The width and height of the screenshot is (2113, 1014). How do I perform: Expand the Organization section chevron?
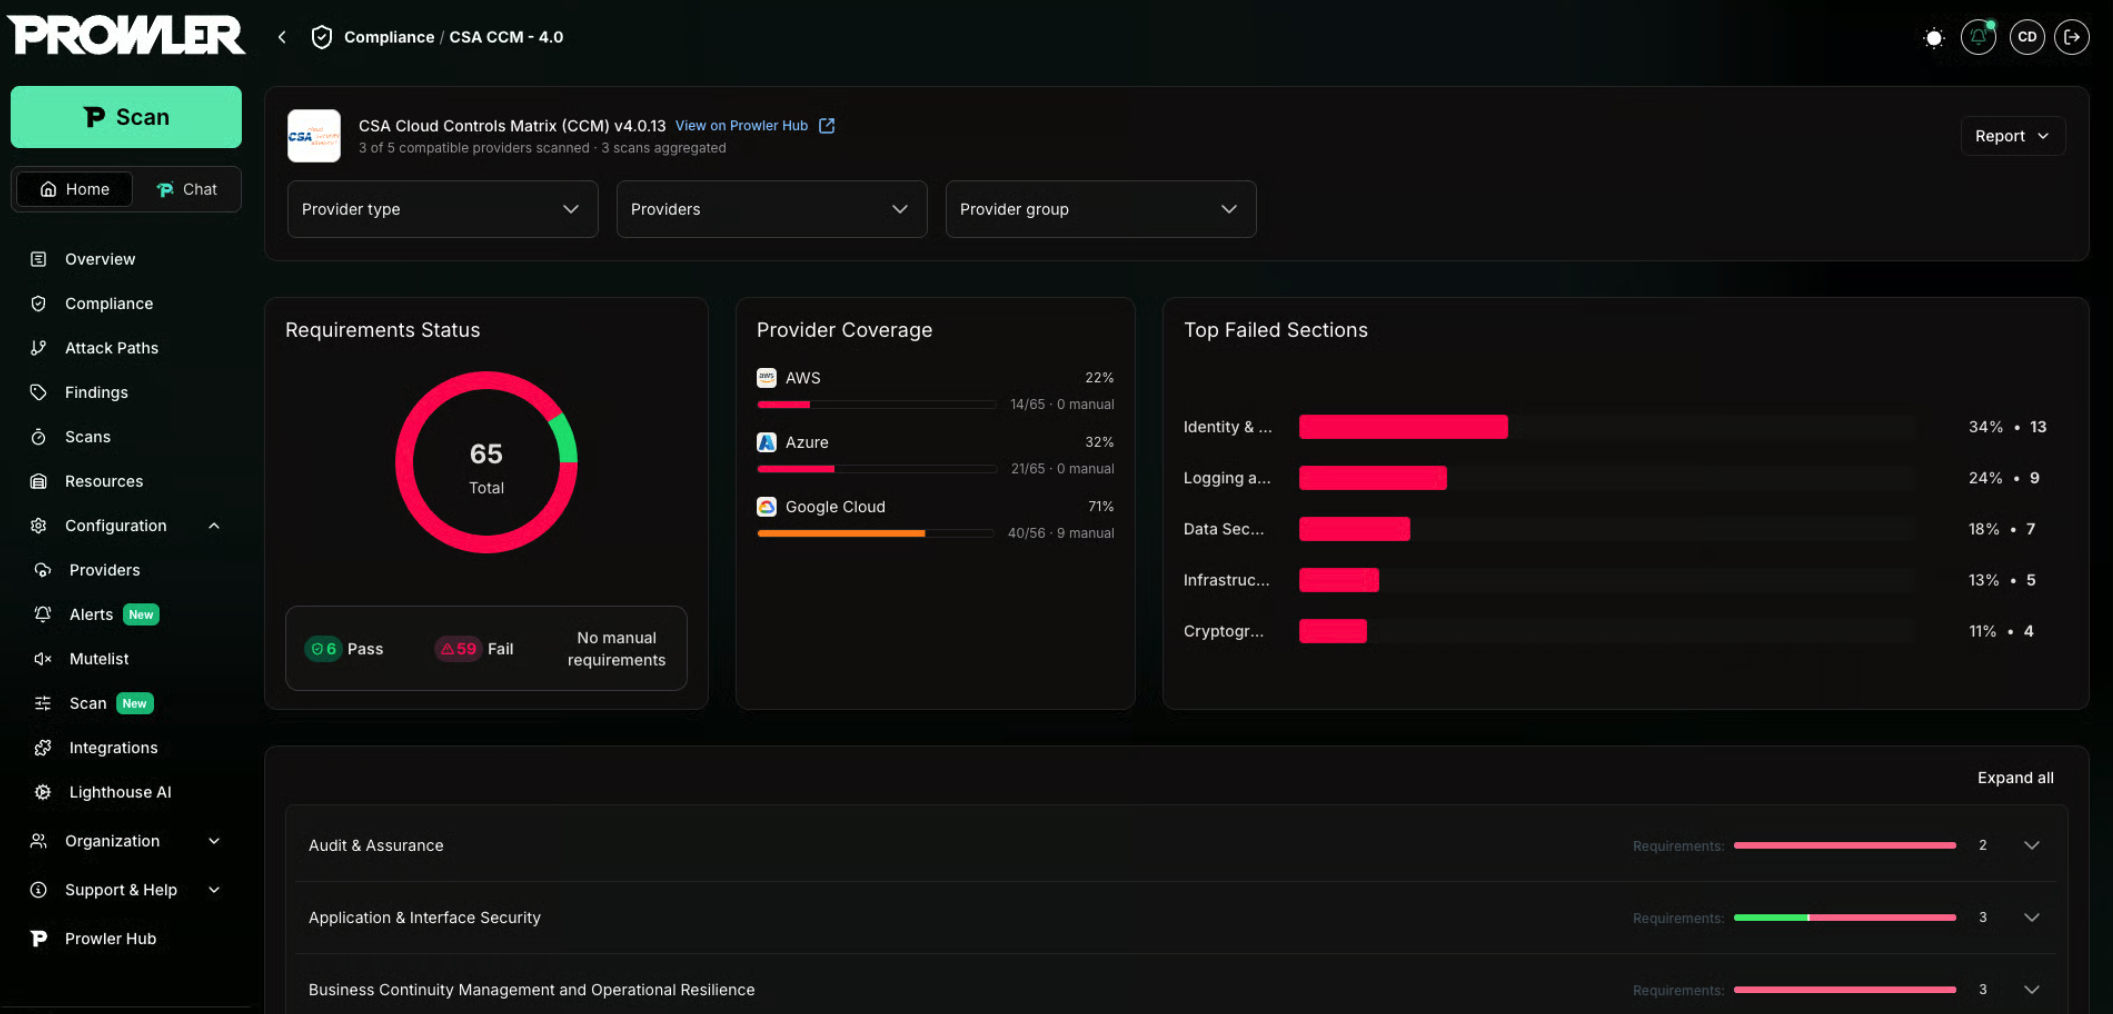tap(214, 841)
